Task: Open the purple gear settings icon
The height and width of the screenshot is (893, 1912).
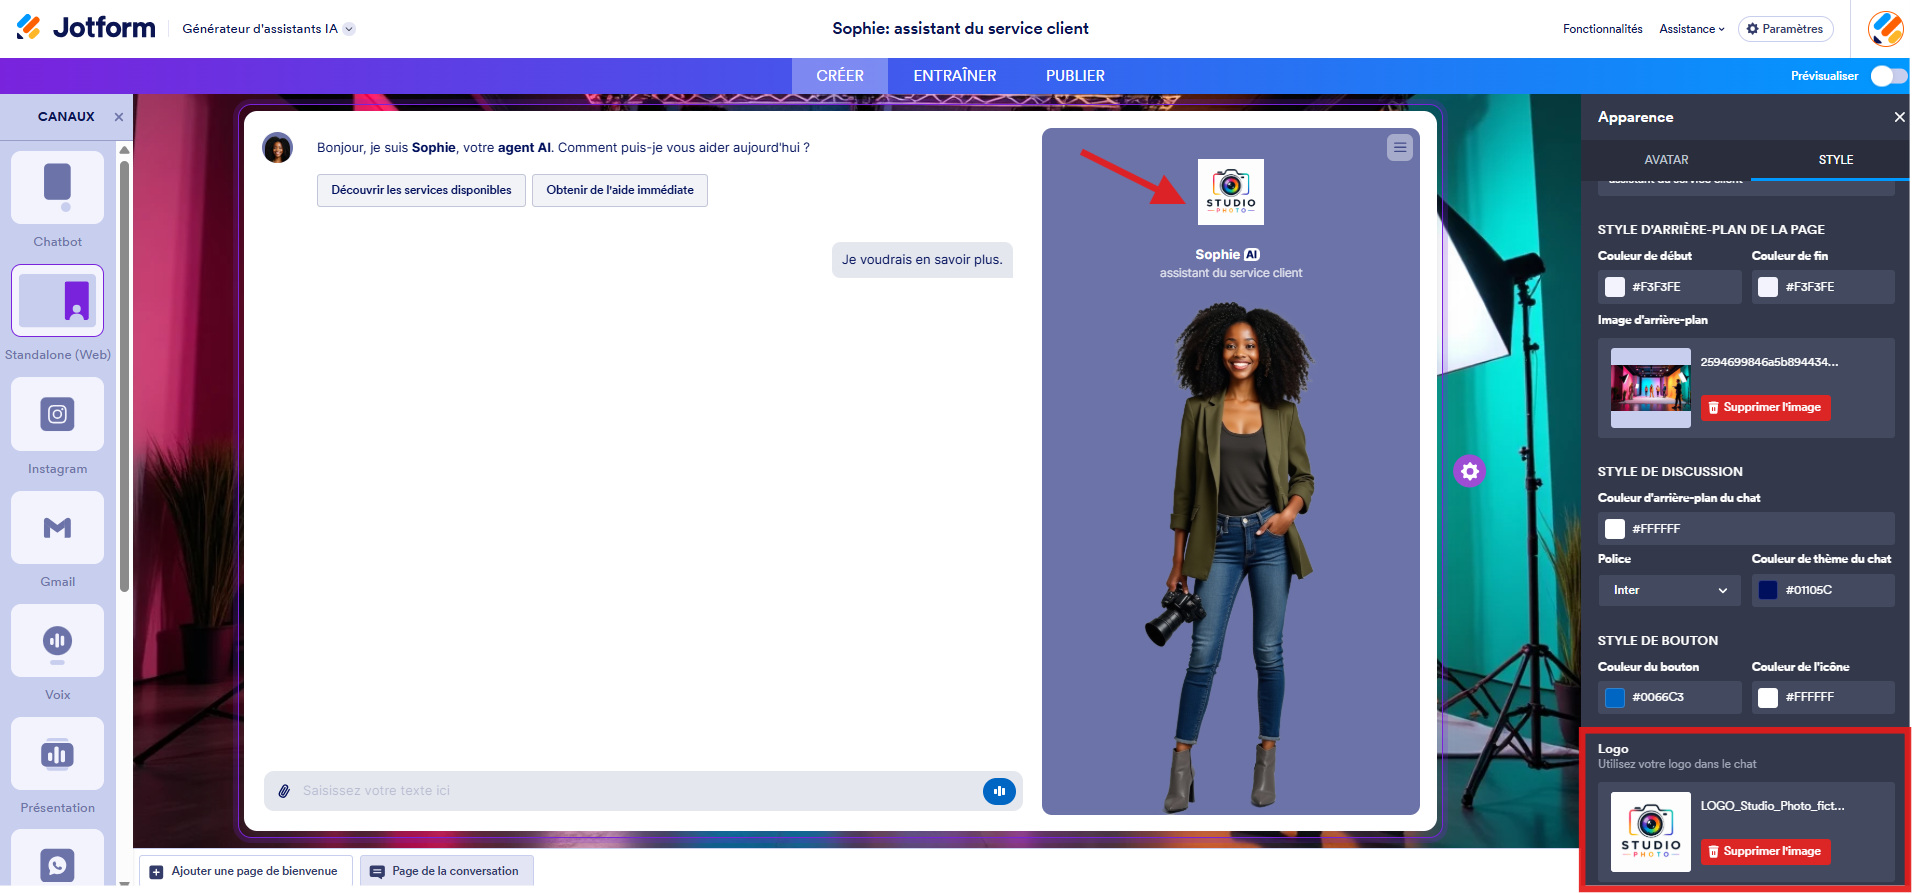Action: click(1469, 471)
